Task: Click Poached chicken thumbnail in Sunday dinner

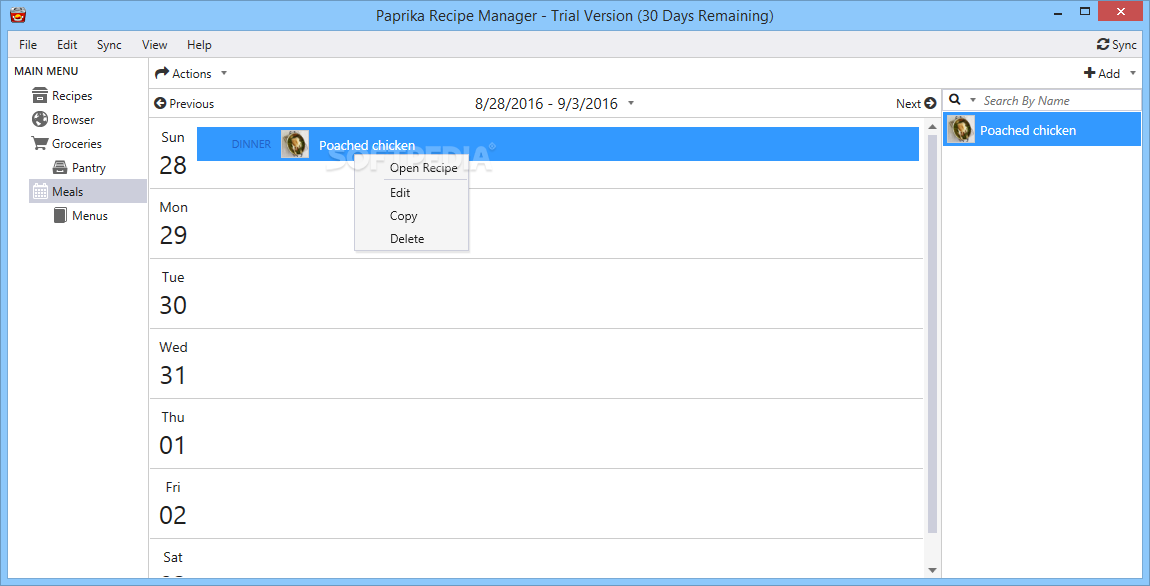Action: 295,144
